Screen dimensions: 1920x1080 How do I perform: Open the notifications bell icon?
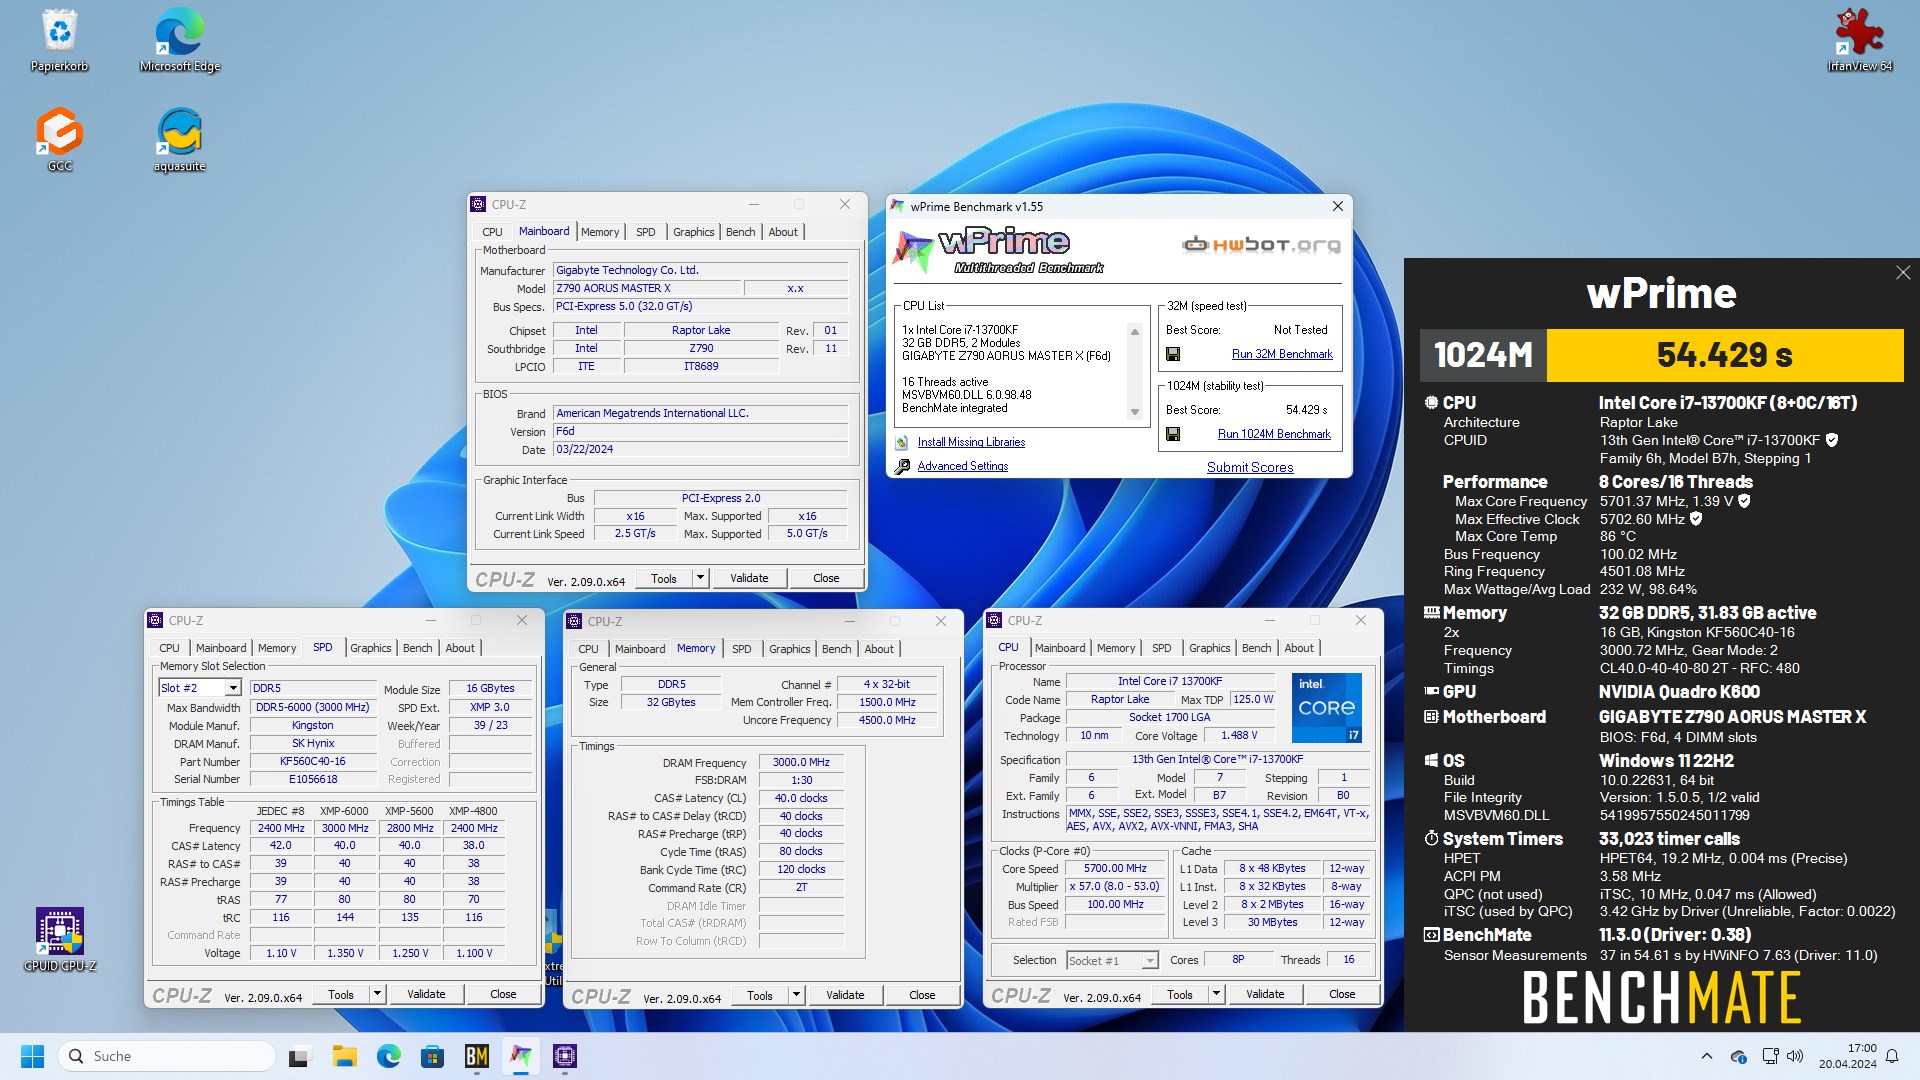pos(1892,1056)
